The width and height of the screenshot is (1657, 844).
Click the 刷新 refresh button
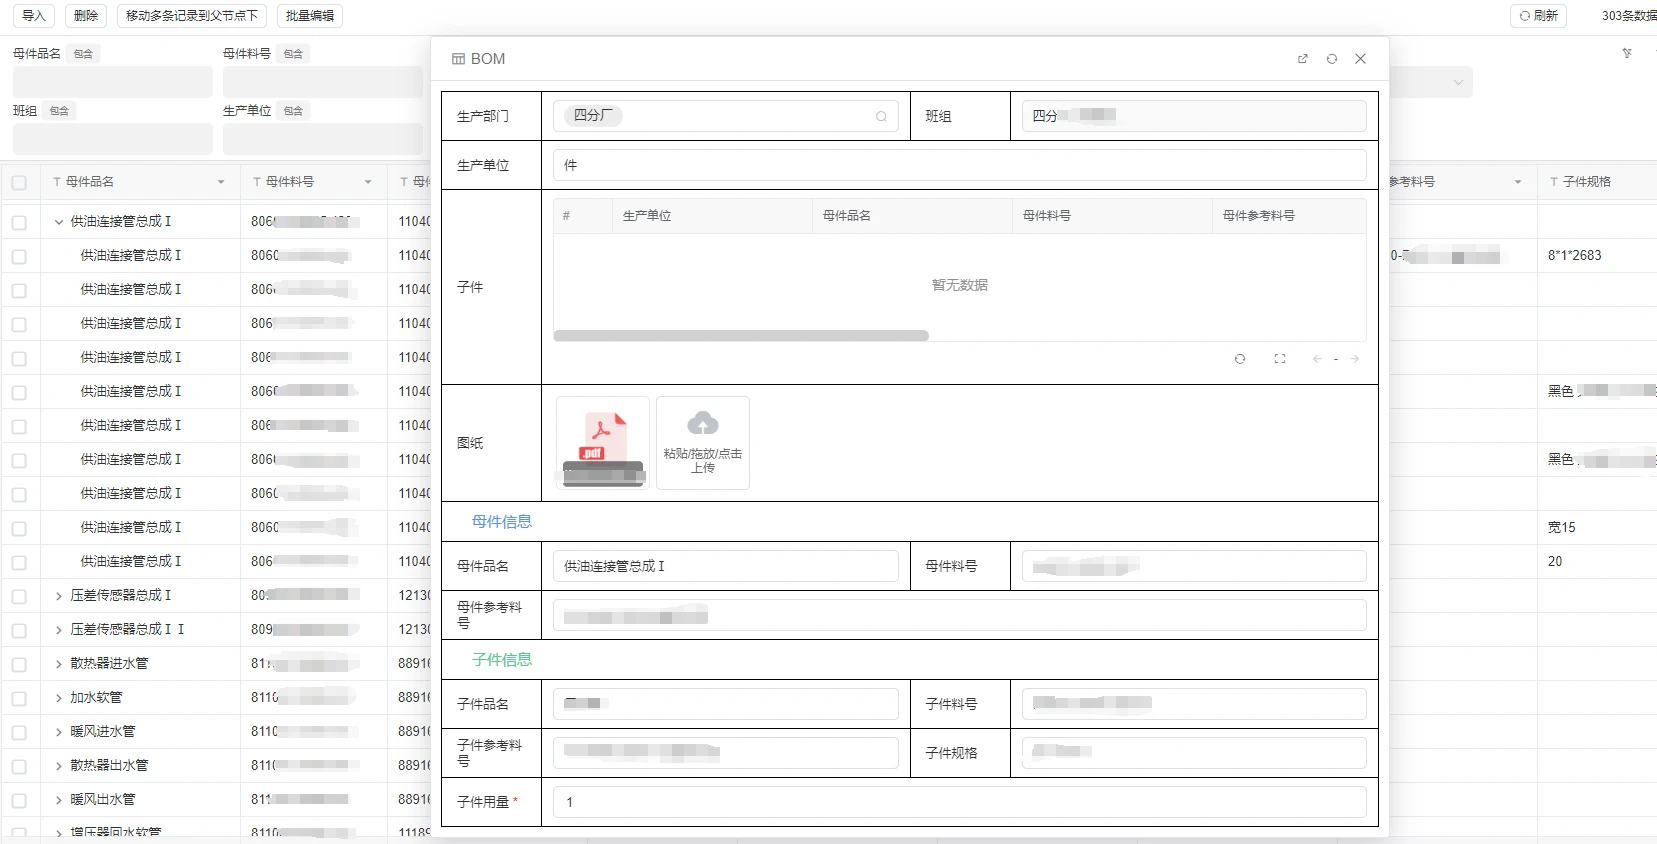1538,16
